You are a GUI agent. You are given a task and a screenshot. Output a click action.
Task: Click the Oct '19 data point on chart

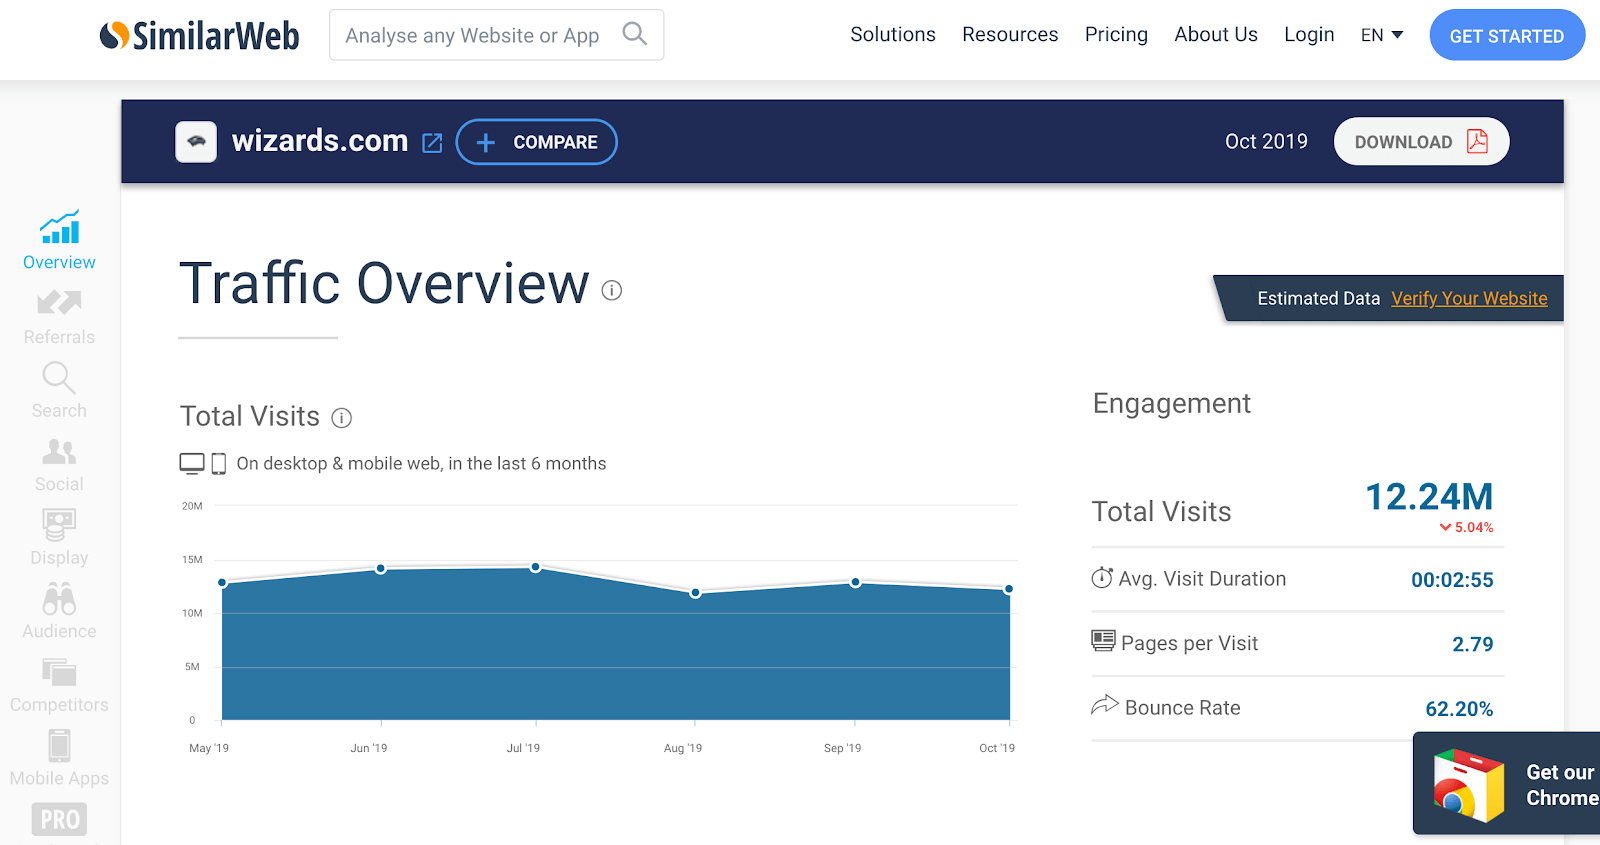pyautogui.click(x=1009, y=589)
